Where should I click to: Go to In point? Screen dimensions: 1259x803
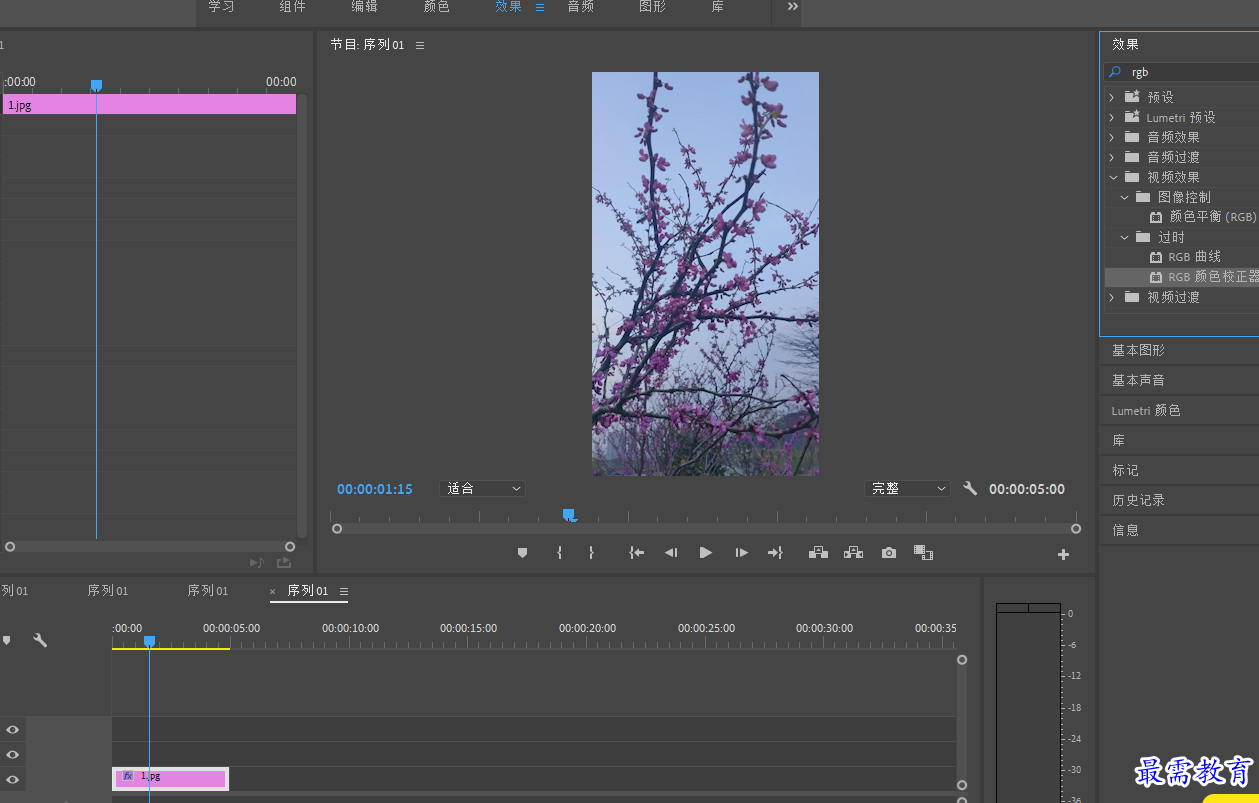tap(636, 553)
